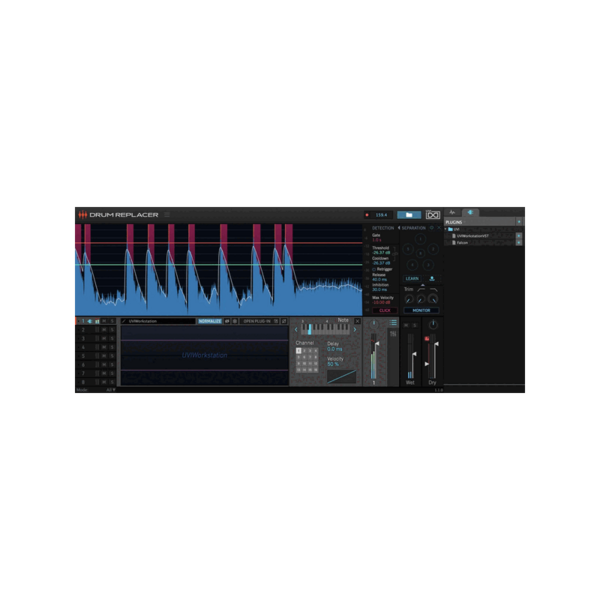Click the UVIWorkstation name field
600x600 pixels.
[158, 321]
